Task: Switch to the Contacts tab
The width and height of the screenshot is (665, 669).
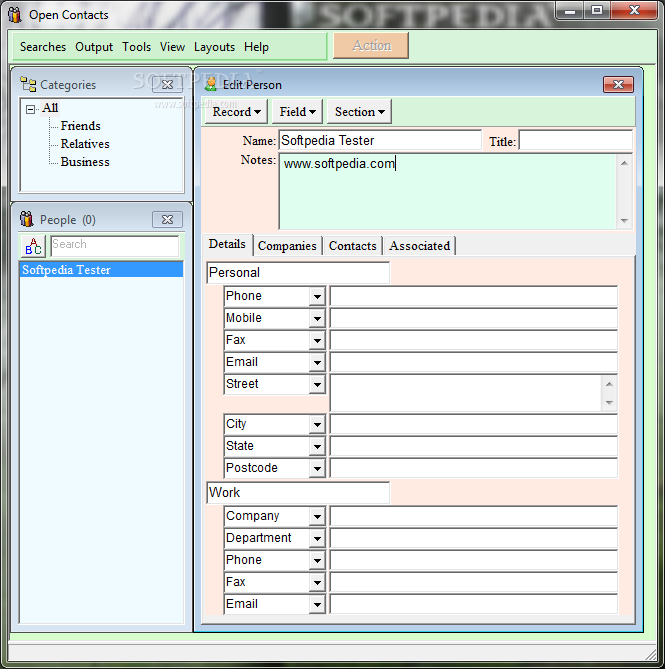Action: pos(352,246)
